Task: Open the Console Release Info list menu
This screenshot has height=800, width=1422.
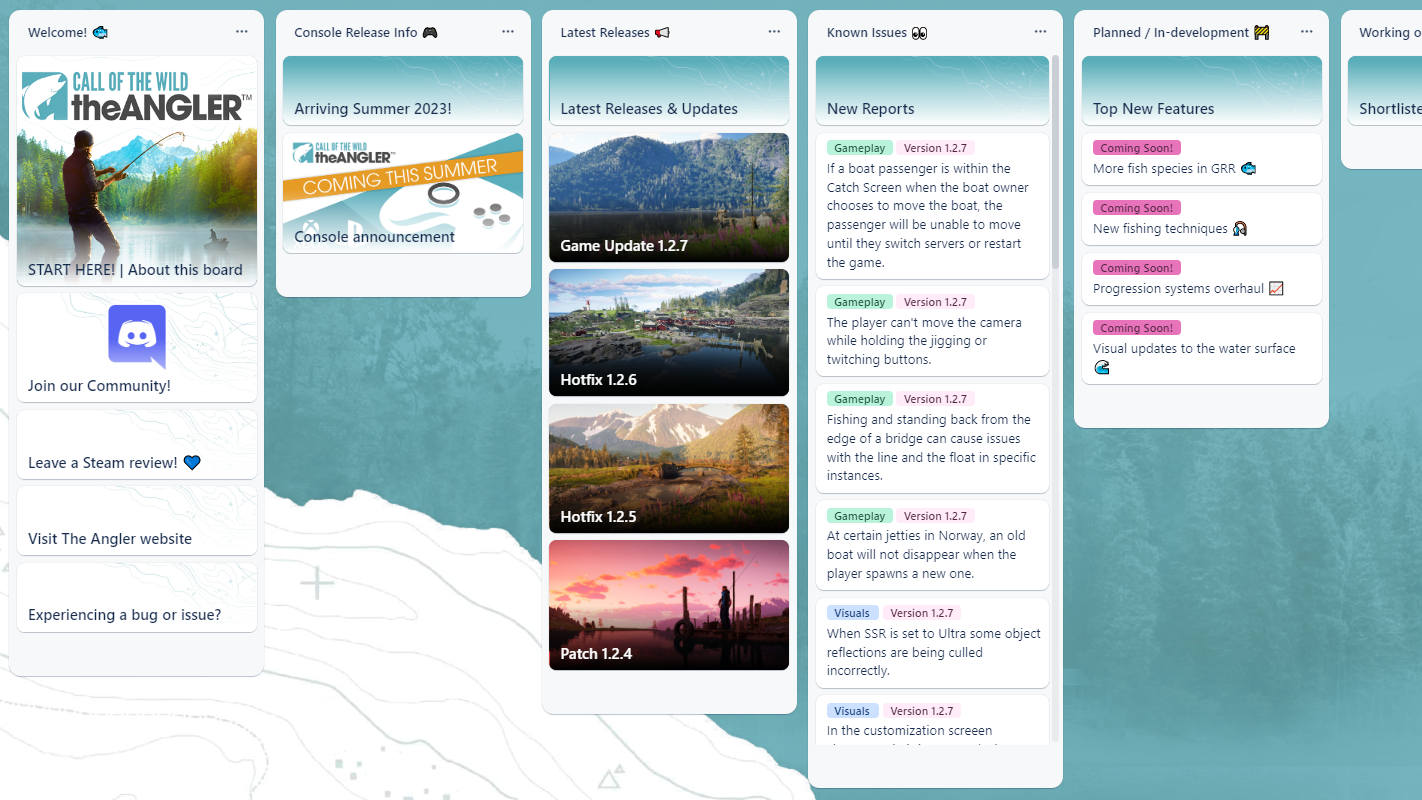Action: tap(508, 32)
